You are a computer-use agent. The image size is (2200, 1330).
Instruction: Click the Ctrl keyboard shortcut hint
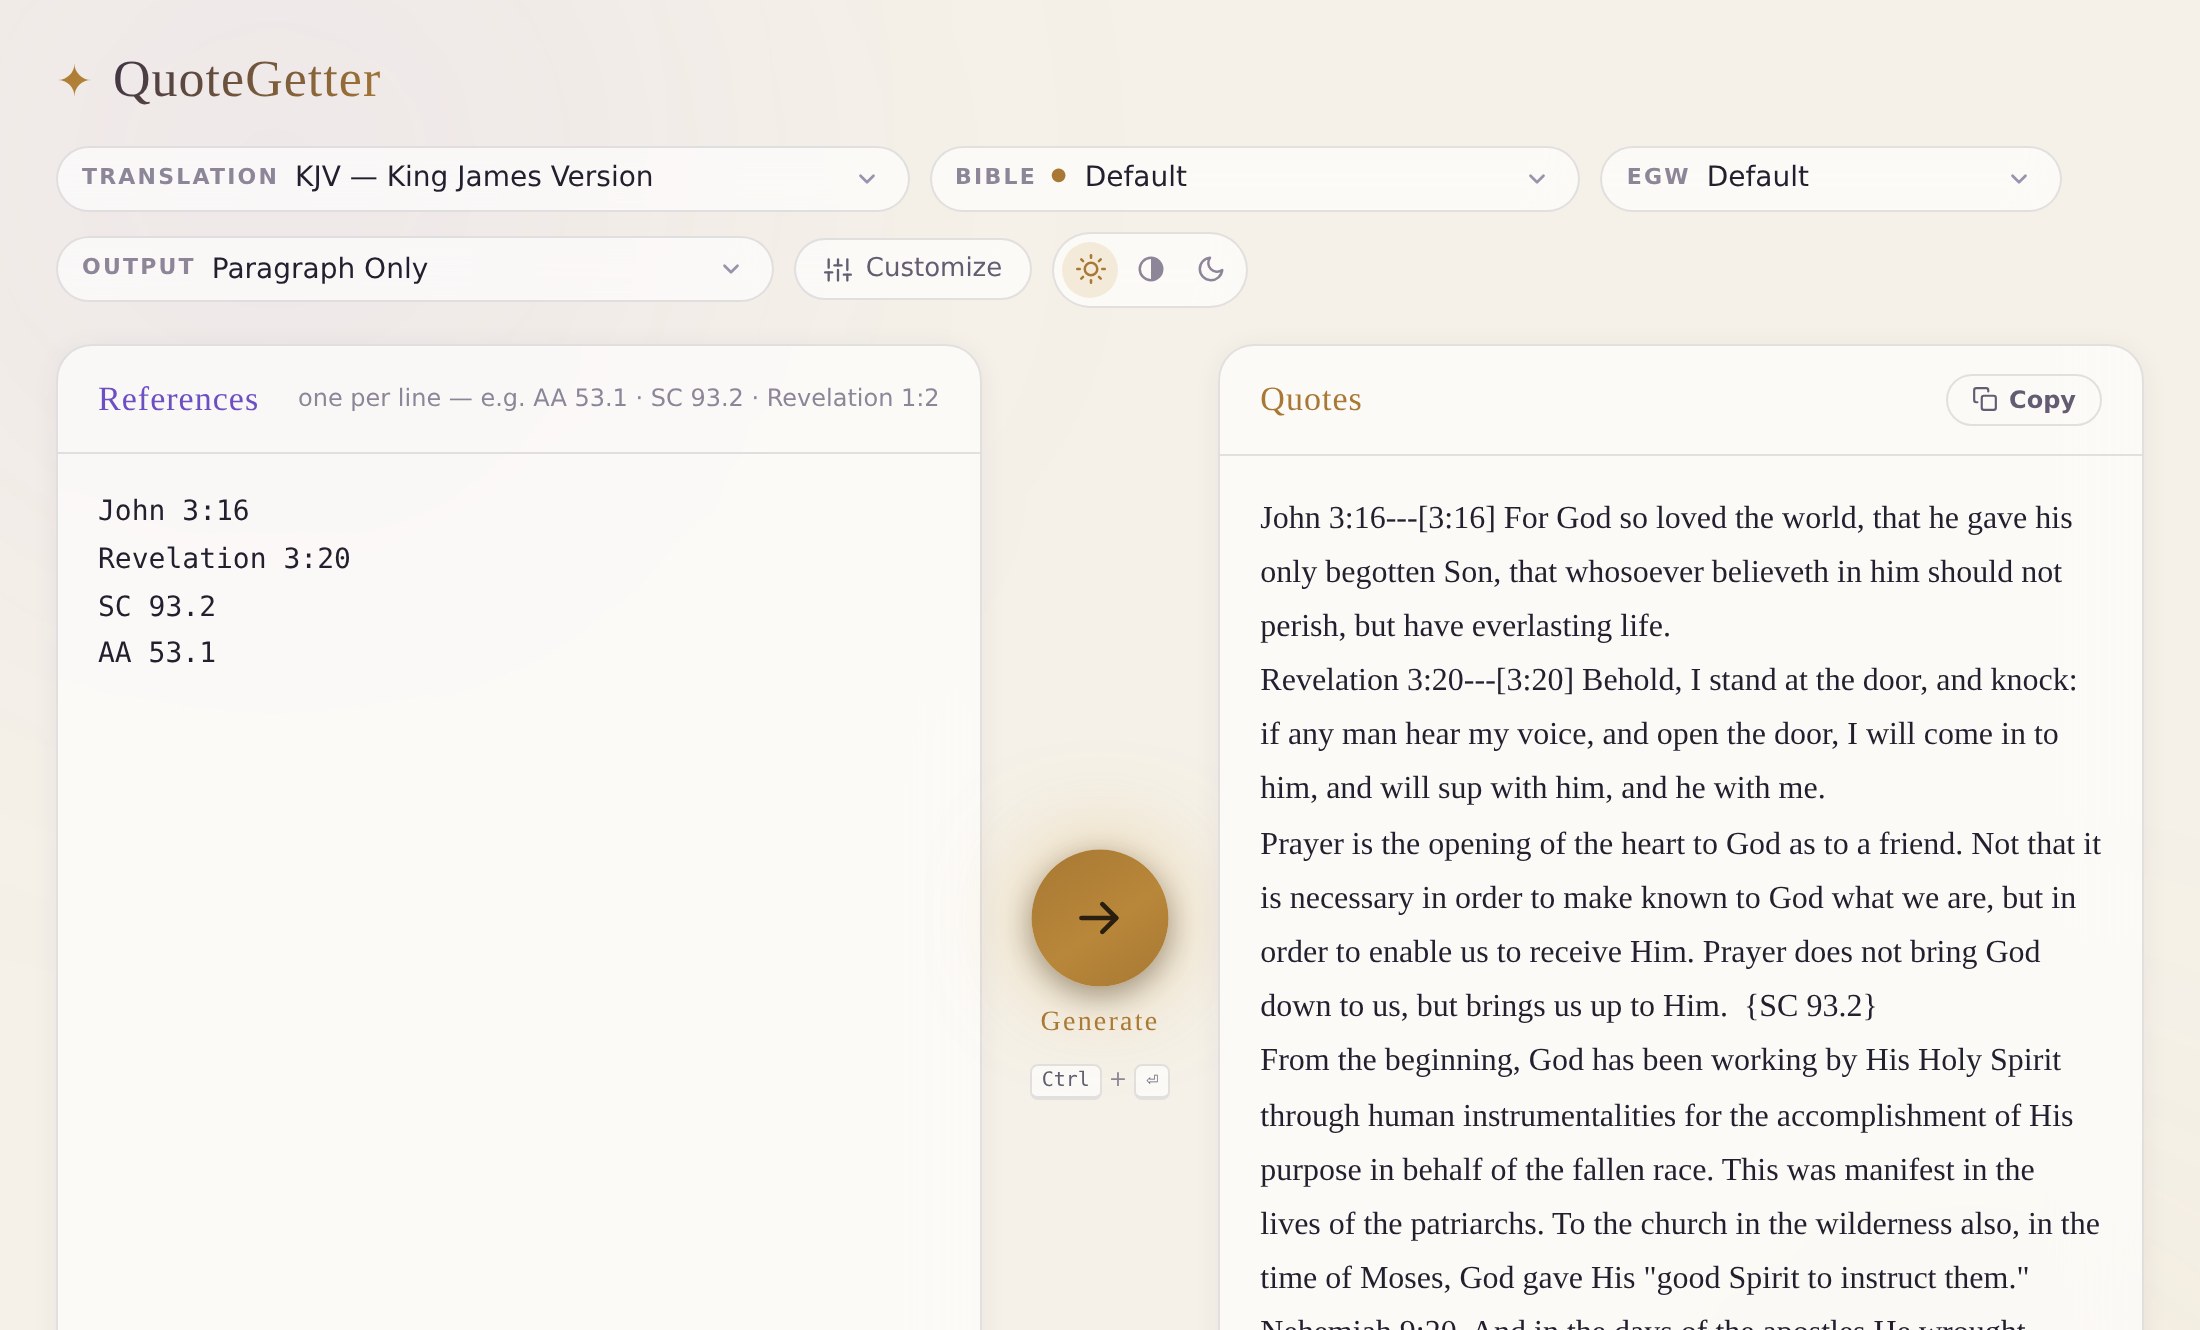[1065, 1080]
